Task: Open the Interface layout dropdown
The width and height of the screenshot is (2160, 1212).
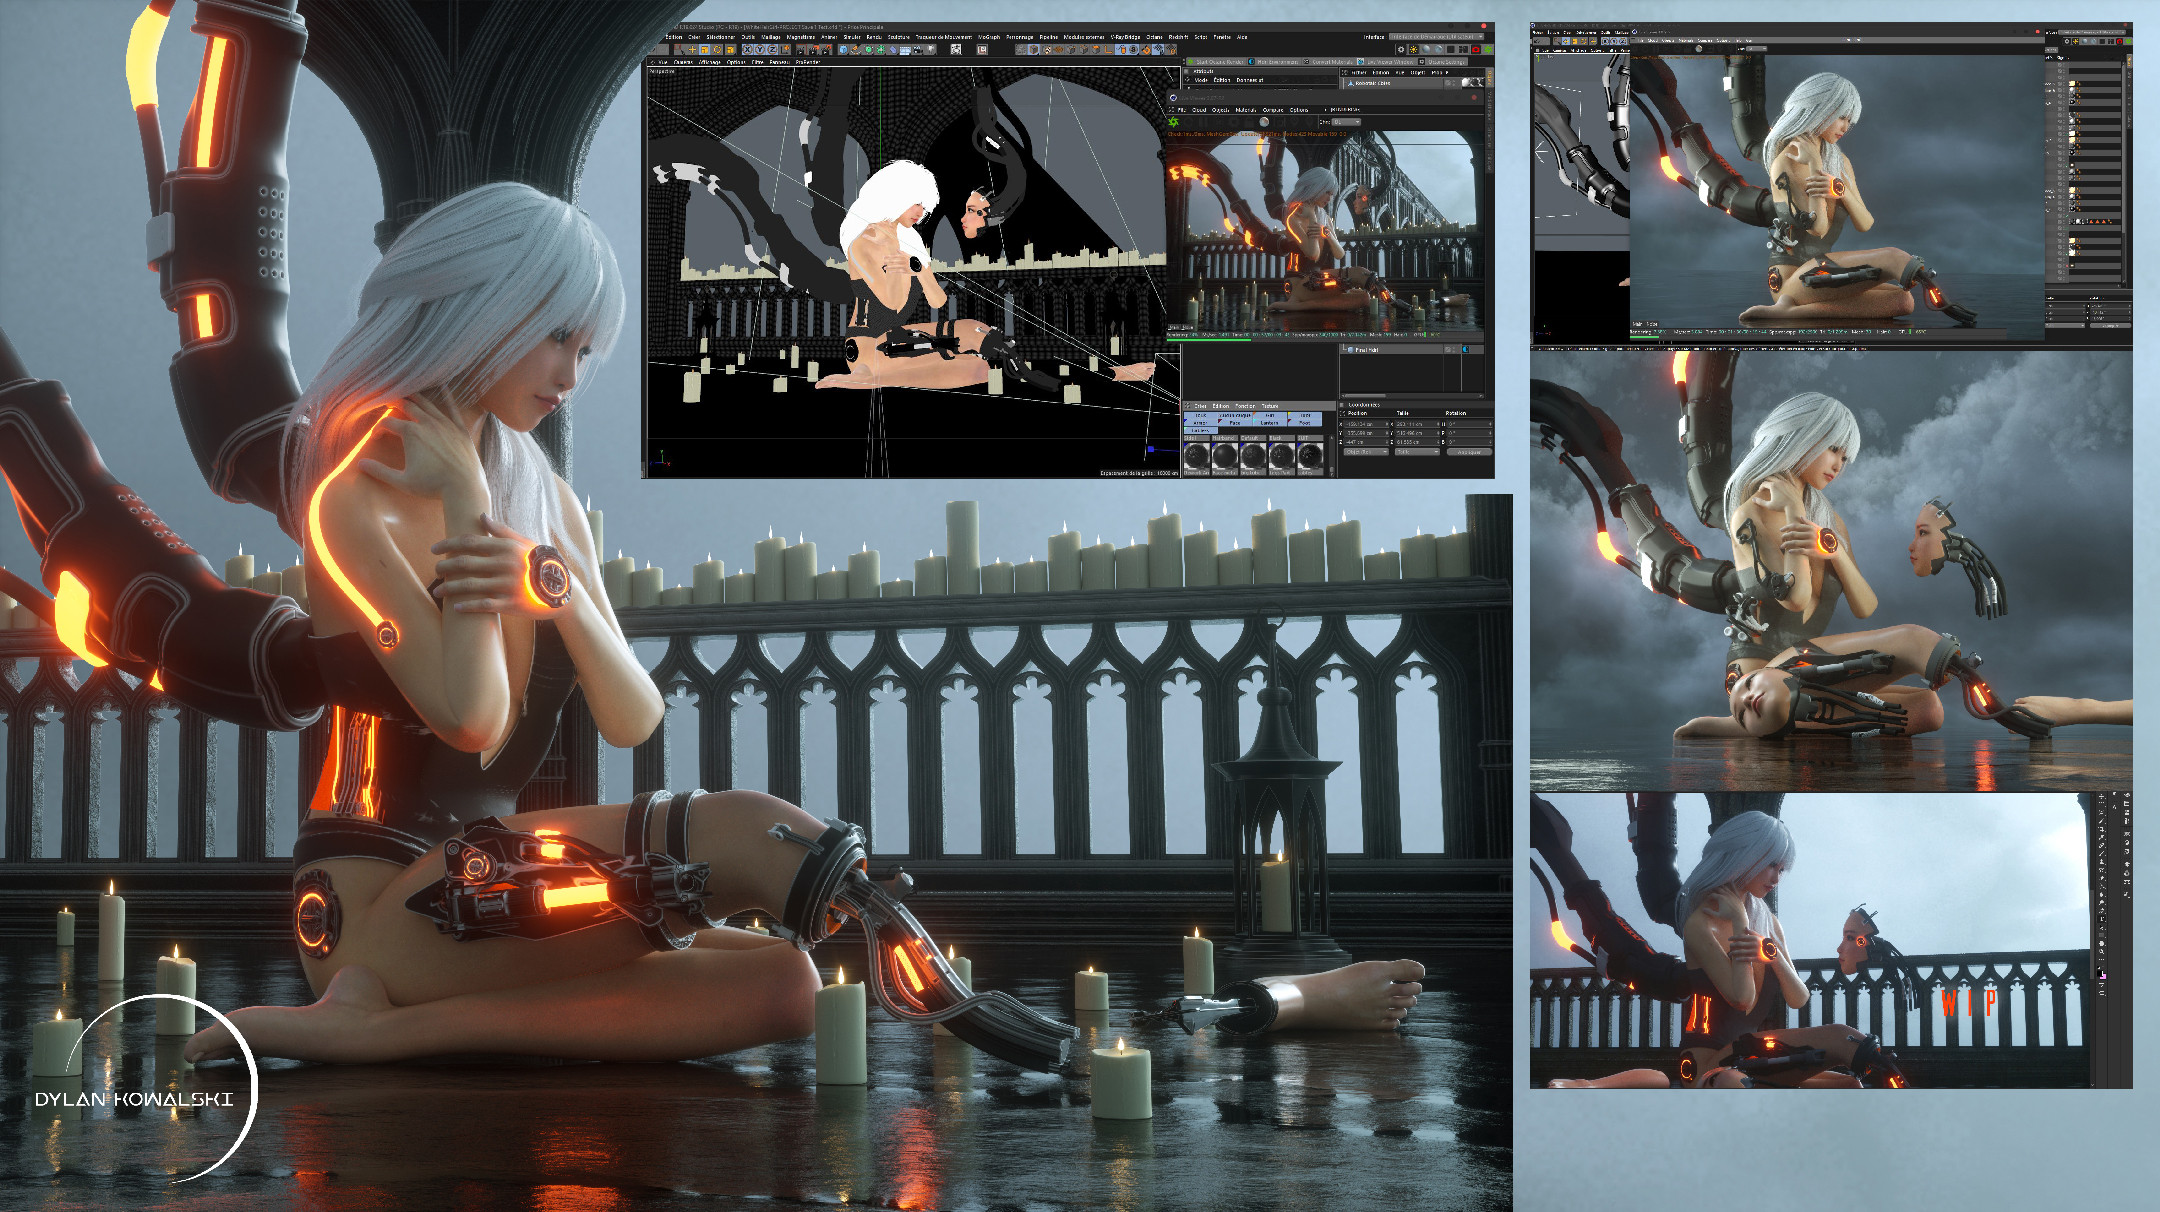Action: (1436, 37)
